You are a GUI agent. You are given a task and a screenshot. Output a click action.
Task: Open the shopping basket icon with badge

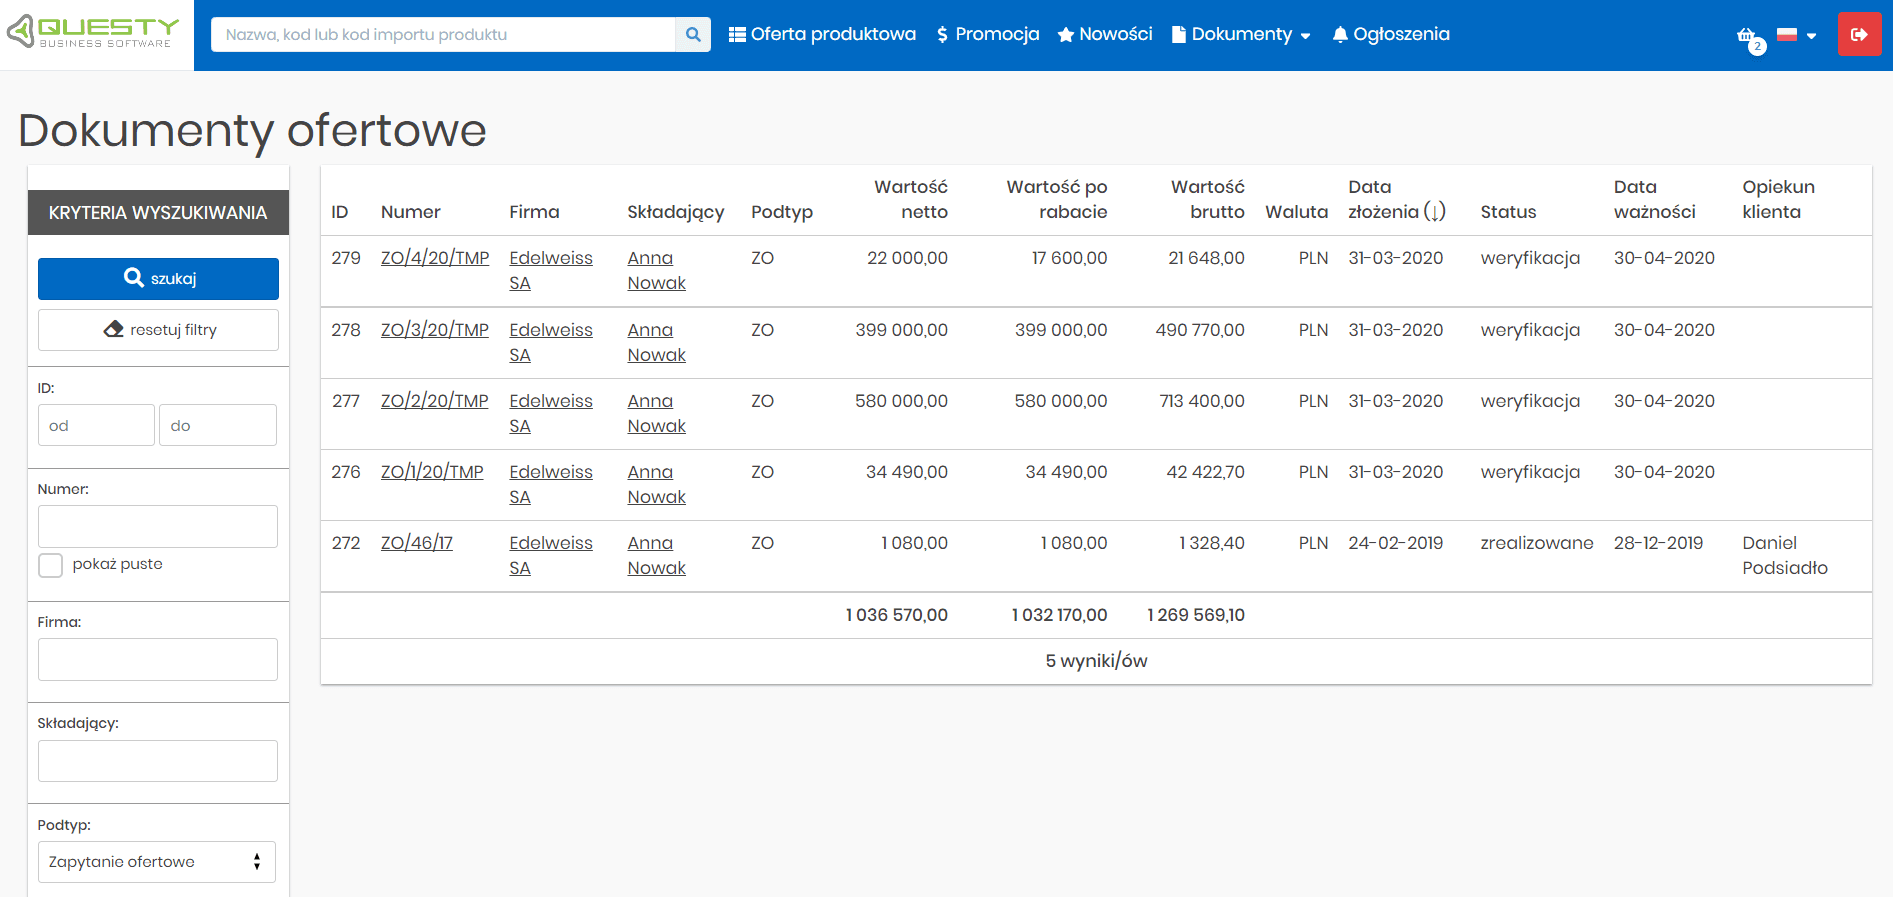pos(1750,38)
